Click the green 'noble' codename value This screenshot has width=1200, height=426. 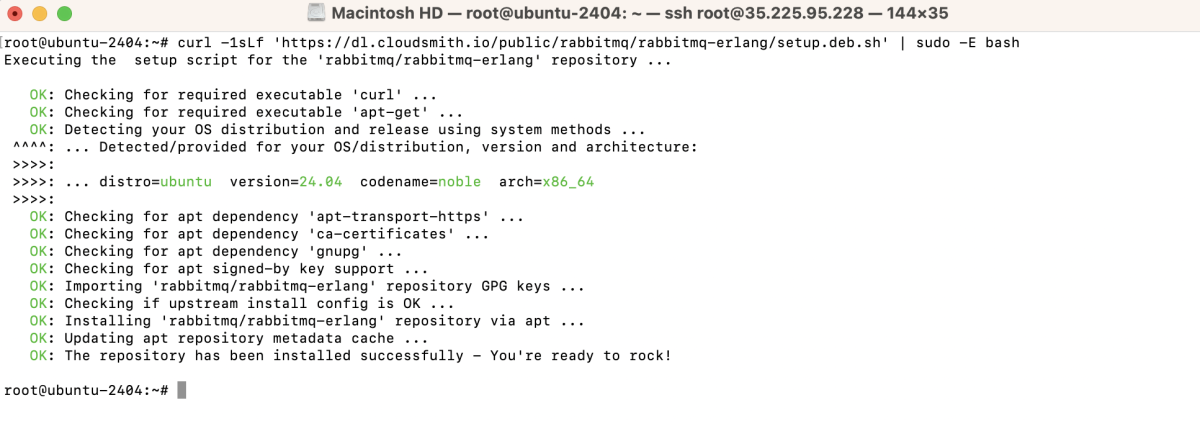tap(459, 182)
